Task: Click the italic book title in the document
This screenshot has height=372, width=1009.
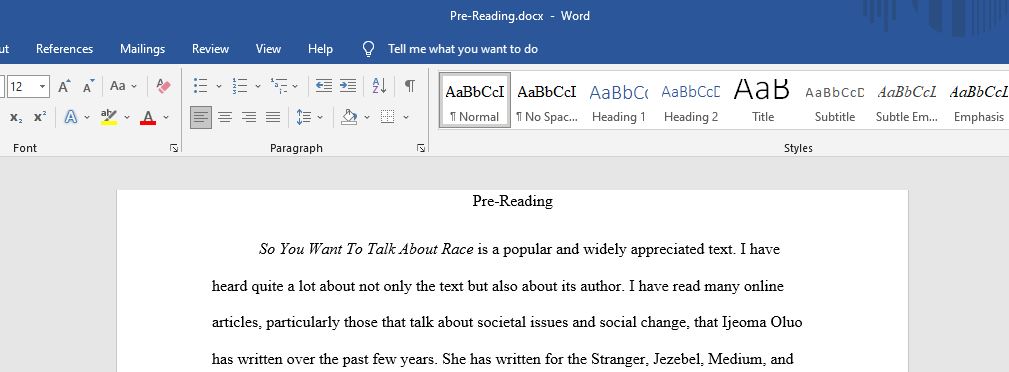Action: [x=366, y=250]
